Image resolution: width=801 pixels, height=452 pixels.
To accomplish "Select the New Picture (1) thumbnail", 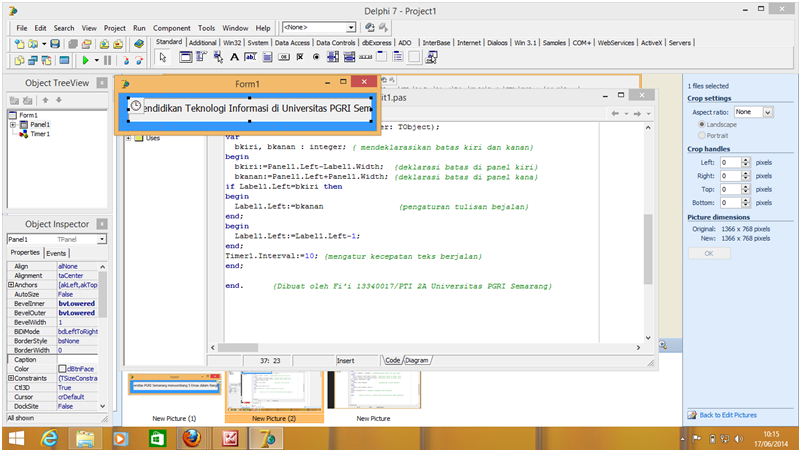I will tap(174, 385).
